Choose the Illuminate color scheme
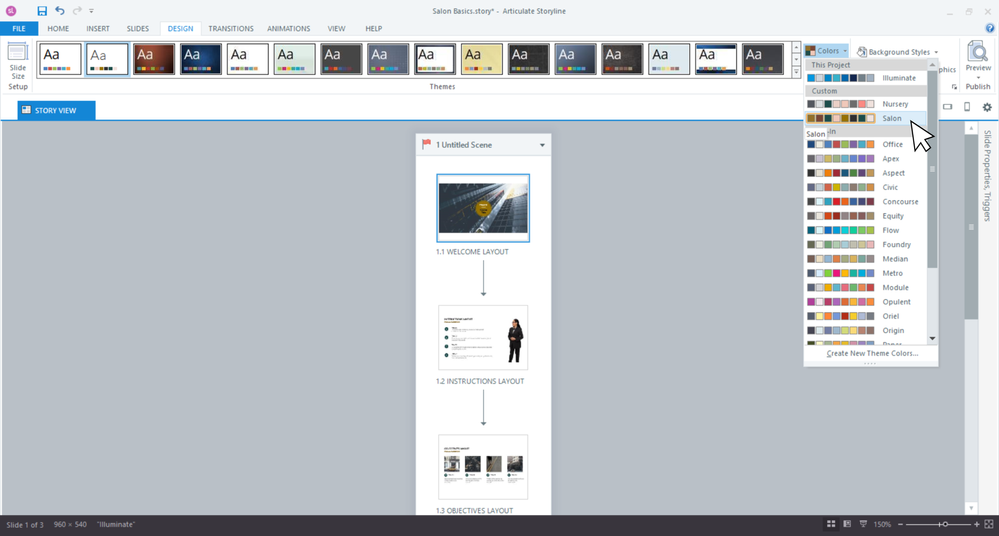Screen dimensions: 999x536 866,78
